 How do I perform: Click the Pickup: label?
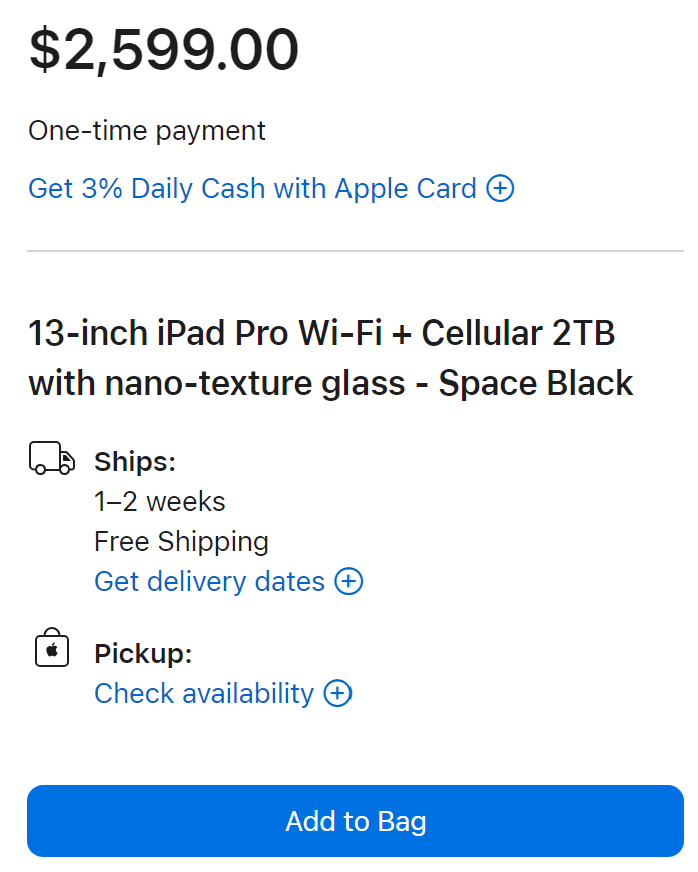click(x=143, y=654)
